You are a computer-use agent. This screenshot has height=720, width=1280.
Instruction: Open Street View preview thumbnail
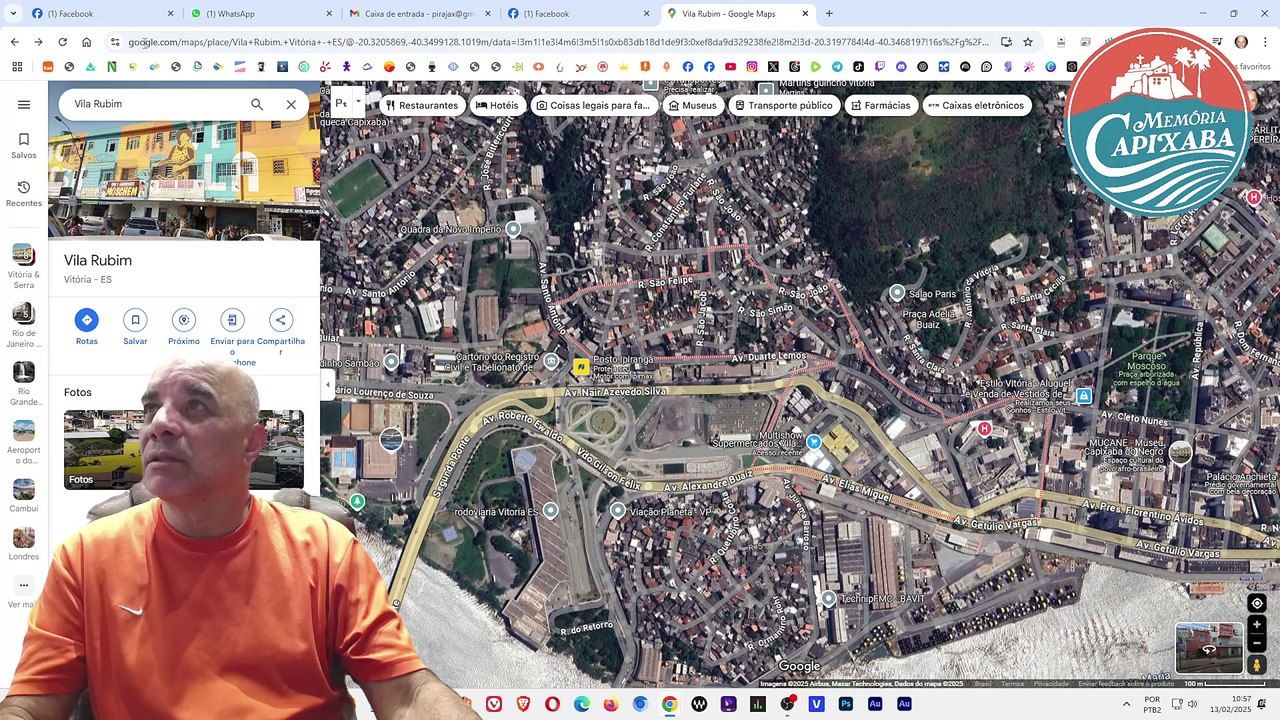[1209, 648]
